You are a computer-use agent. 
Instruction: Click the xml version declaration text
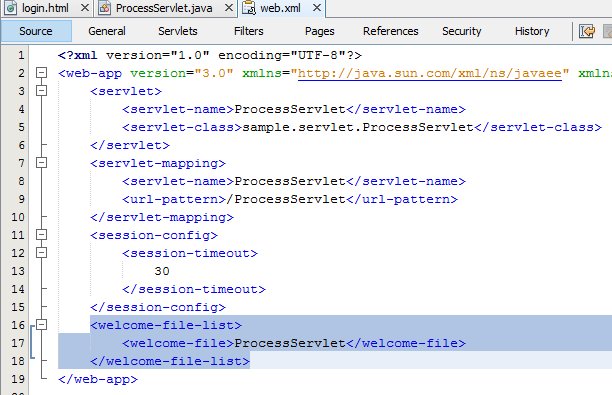click(x=210, y=55)
